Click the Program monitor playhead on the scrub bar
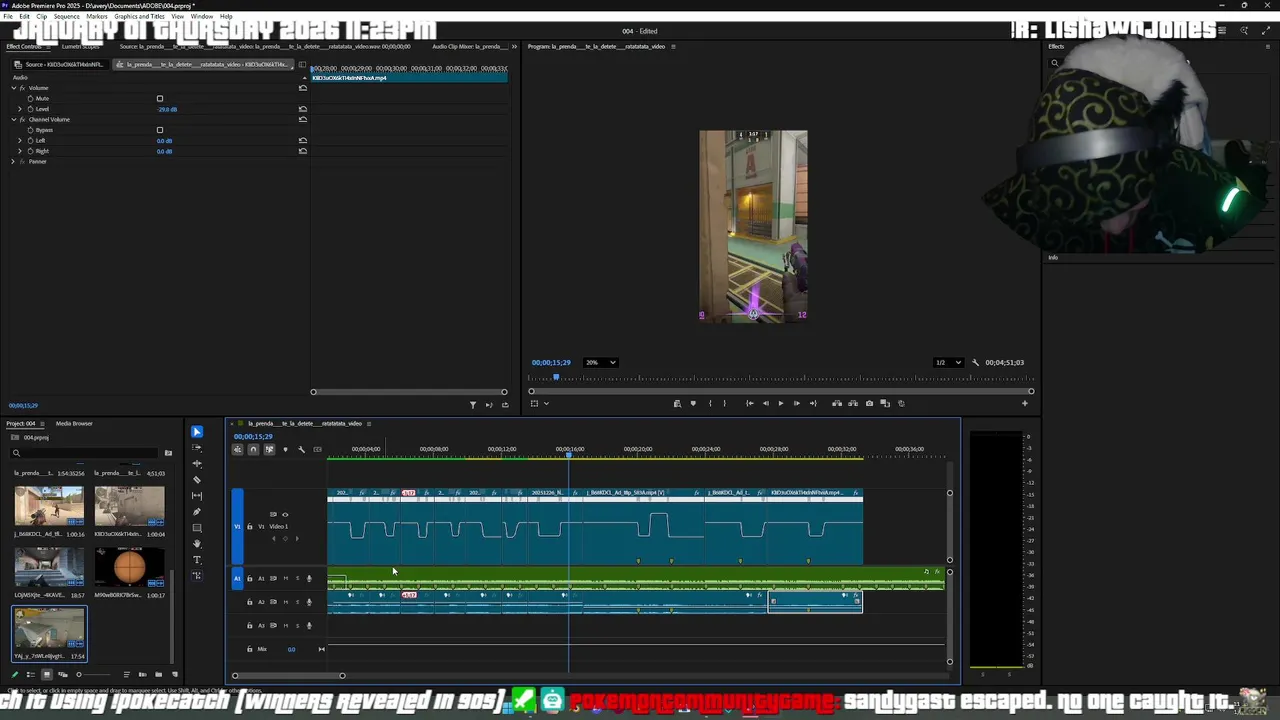Image resolution: width=1280 pixels, height=720 pixels. click(557, 378)
